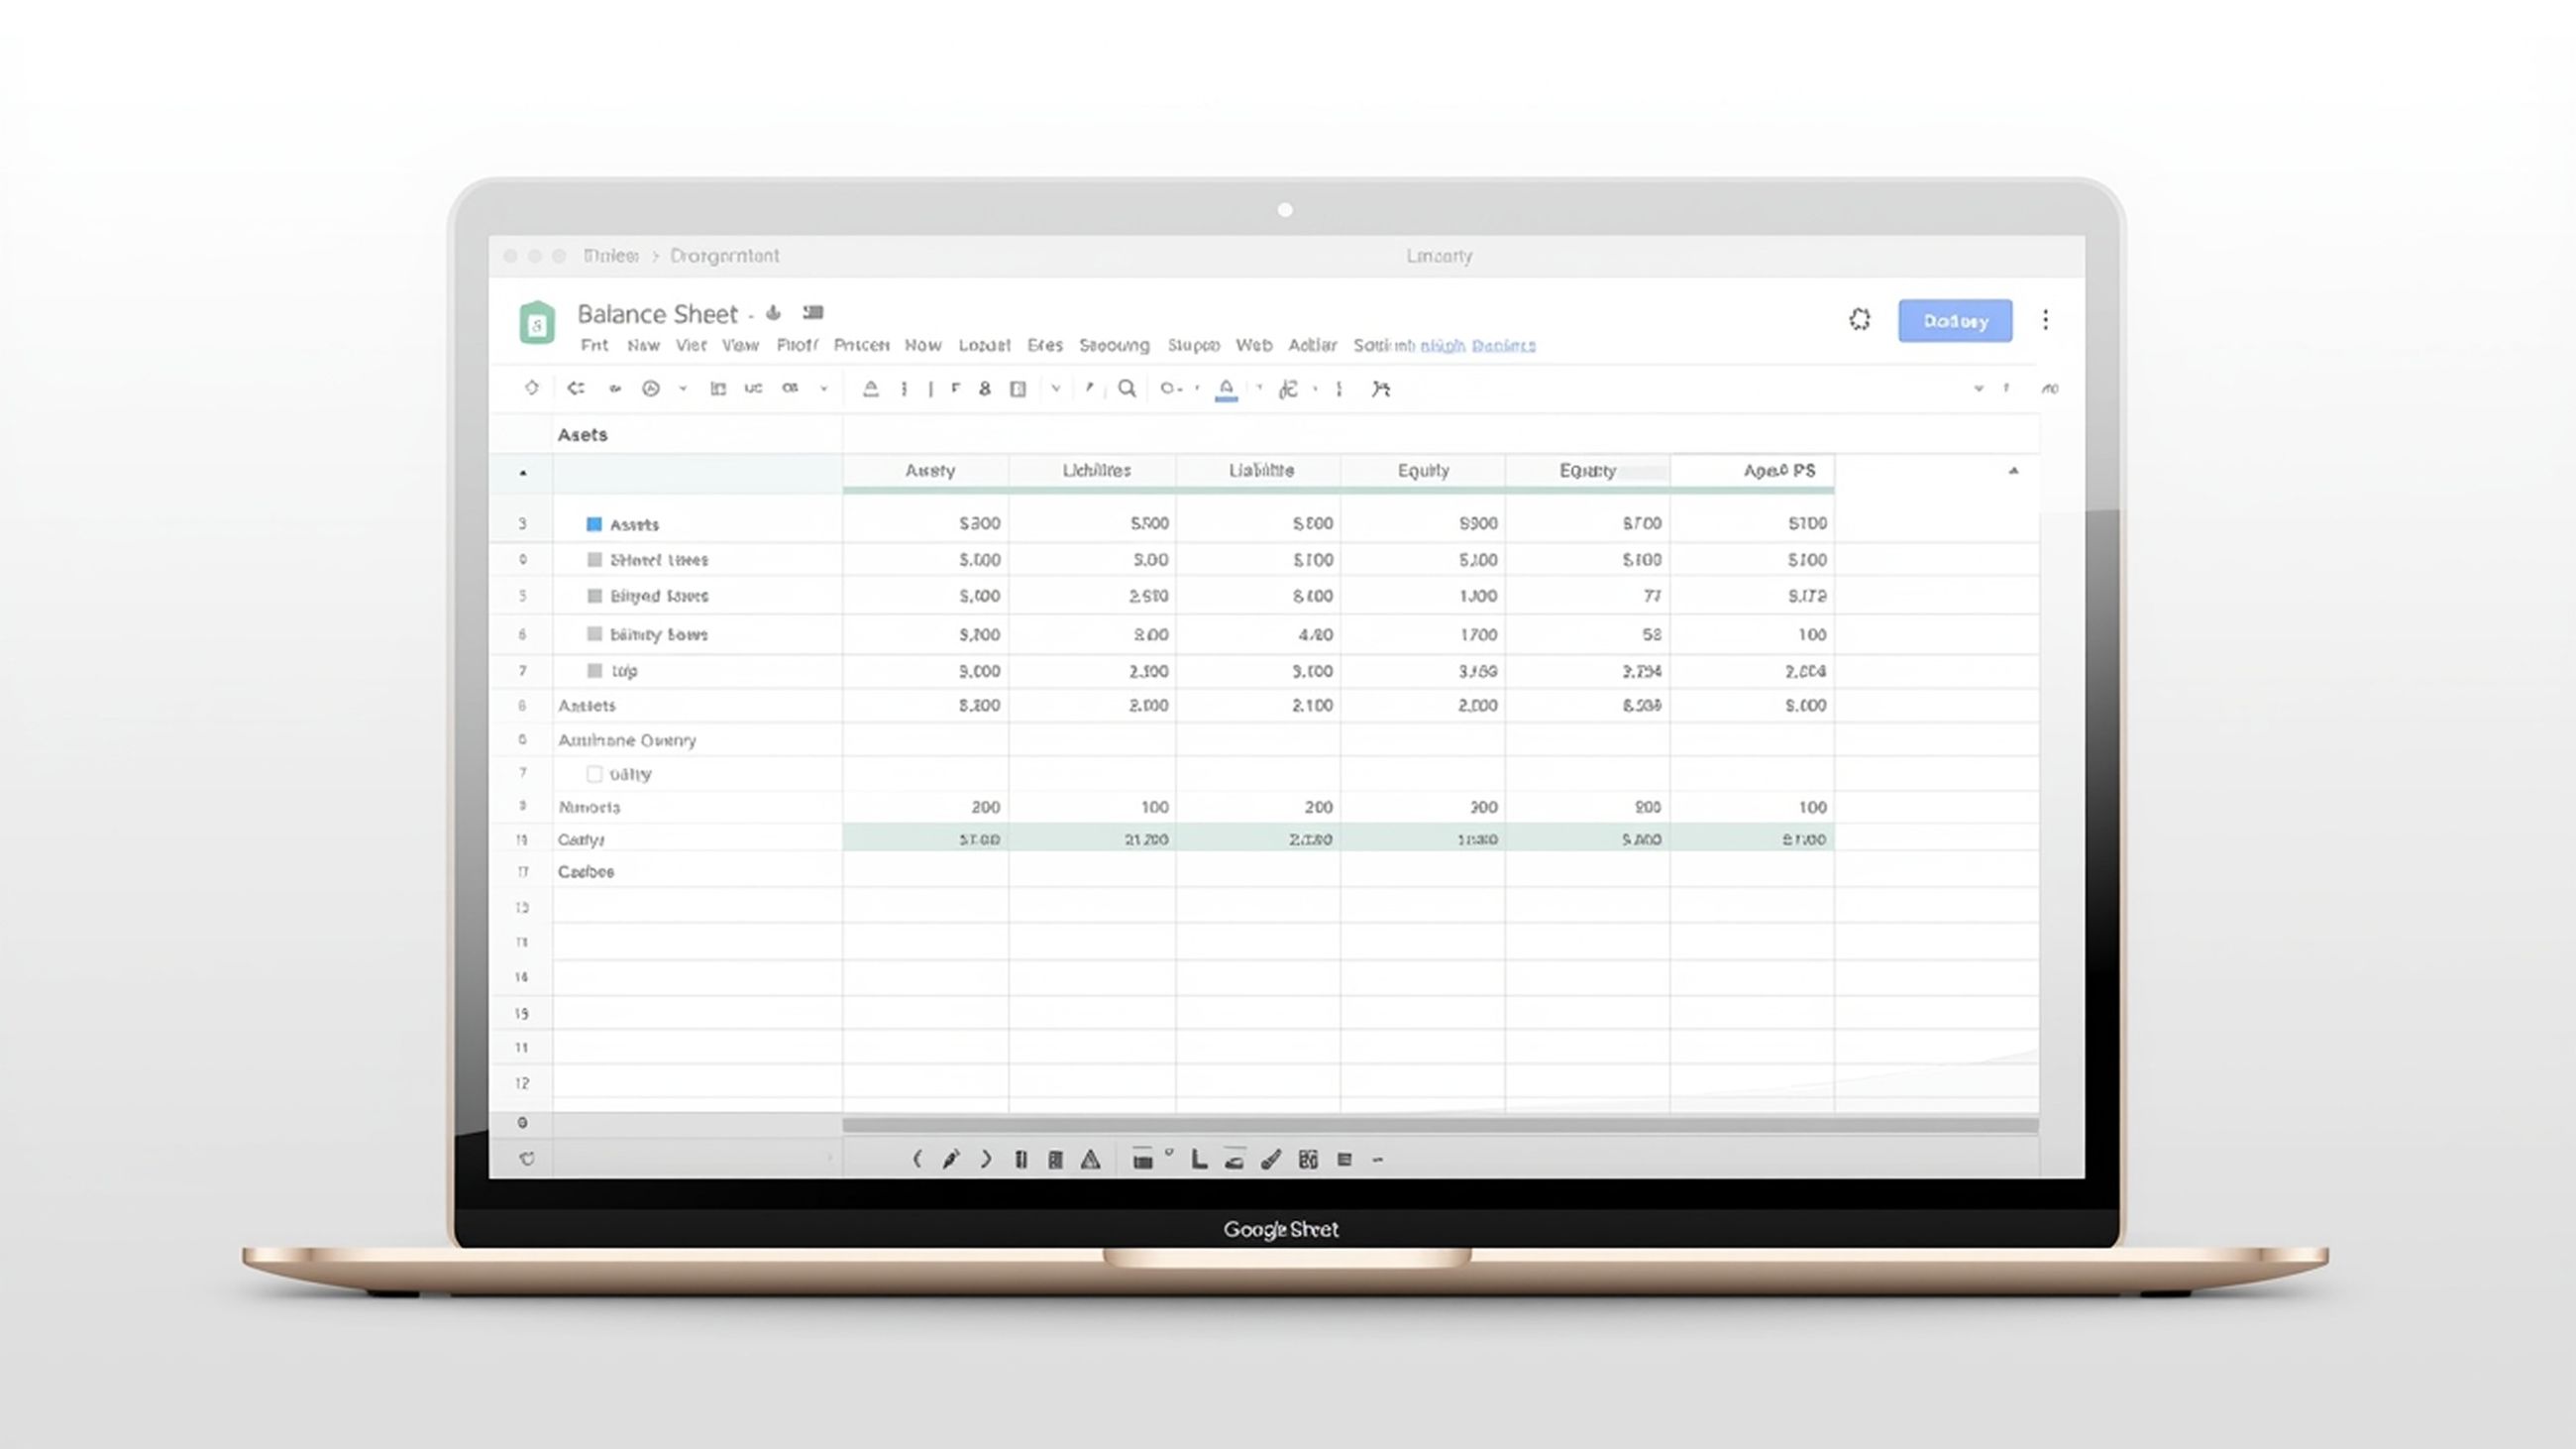The image size is (2576, 1449).
Task: Expand the chevron at the toolbar's far right
Action: point(1978,389)
